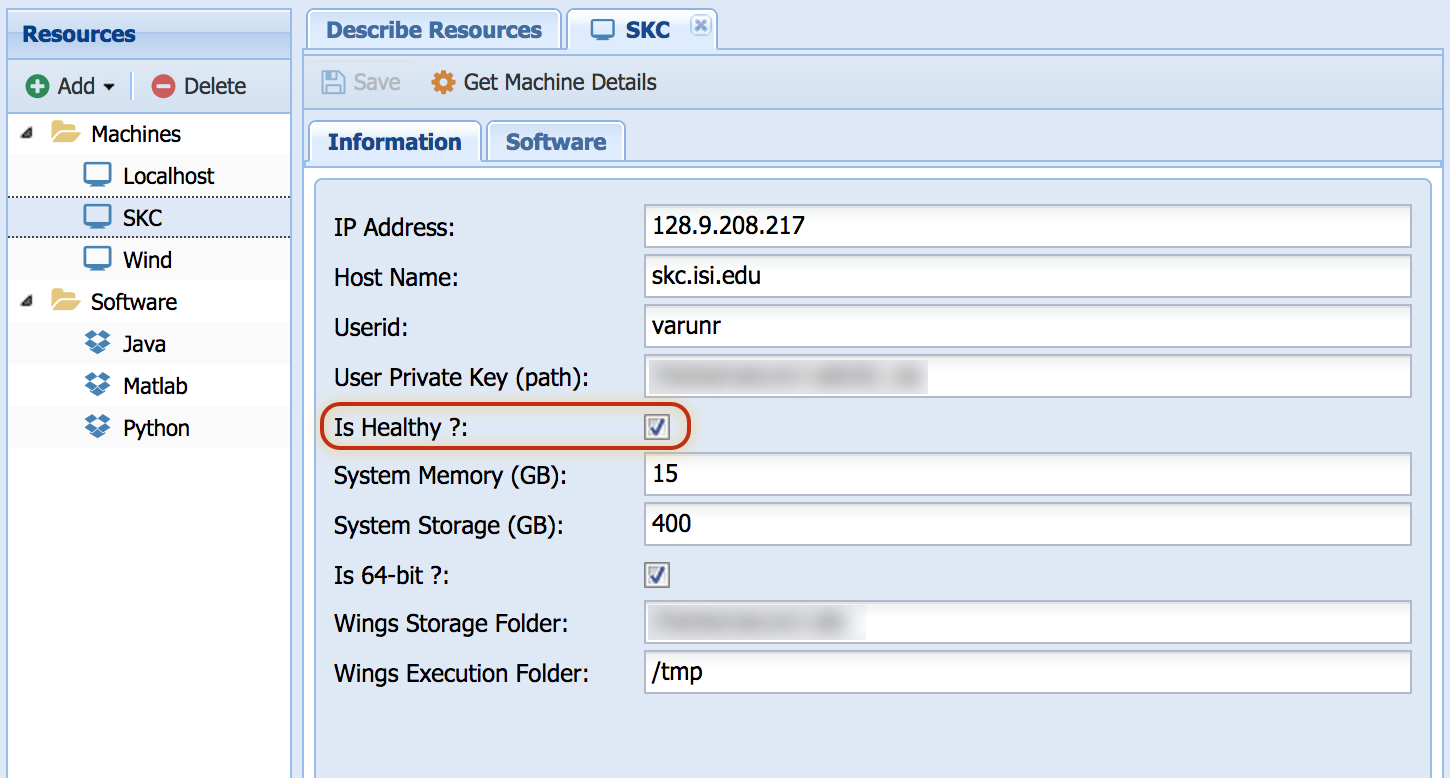
Task: Switch to the Software tab
Action: 555,142
